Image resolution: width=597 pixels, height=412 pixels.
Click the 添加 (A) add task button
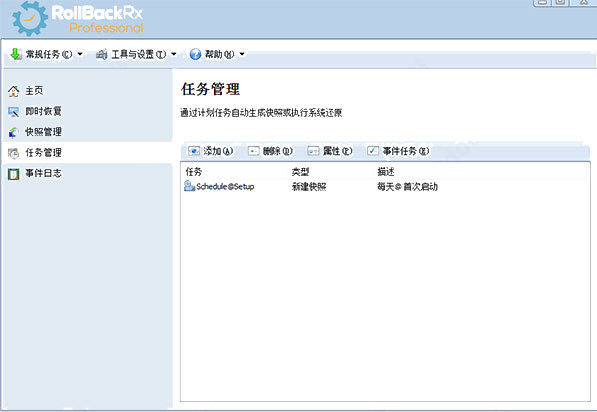[x=210, y=151]
